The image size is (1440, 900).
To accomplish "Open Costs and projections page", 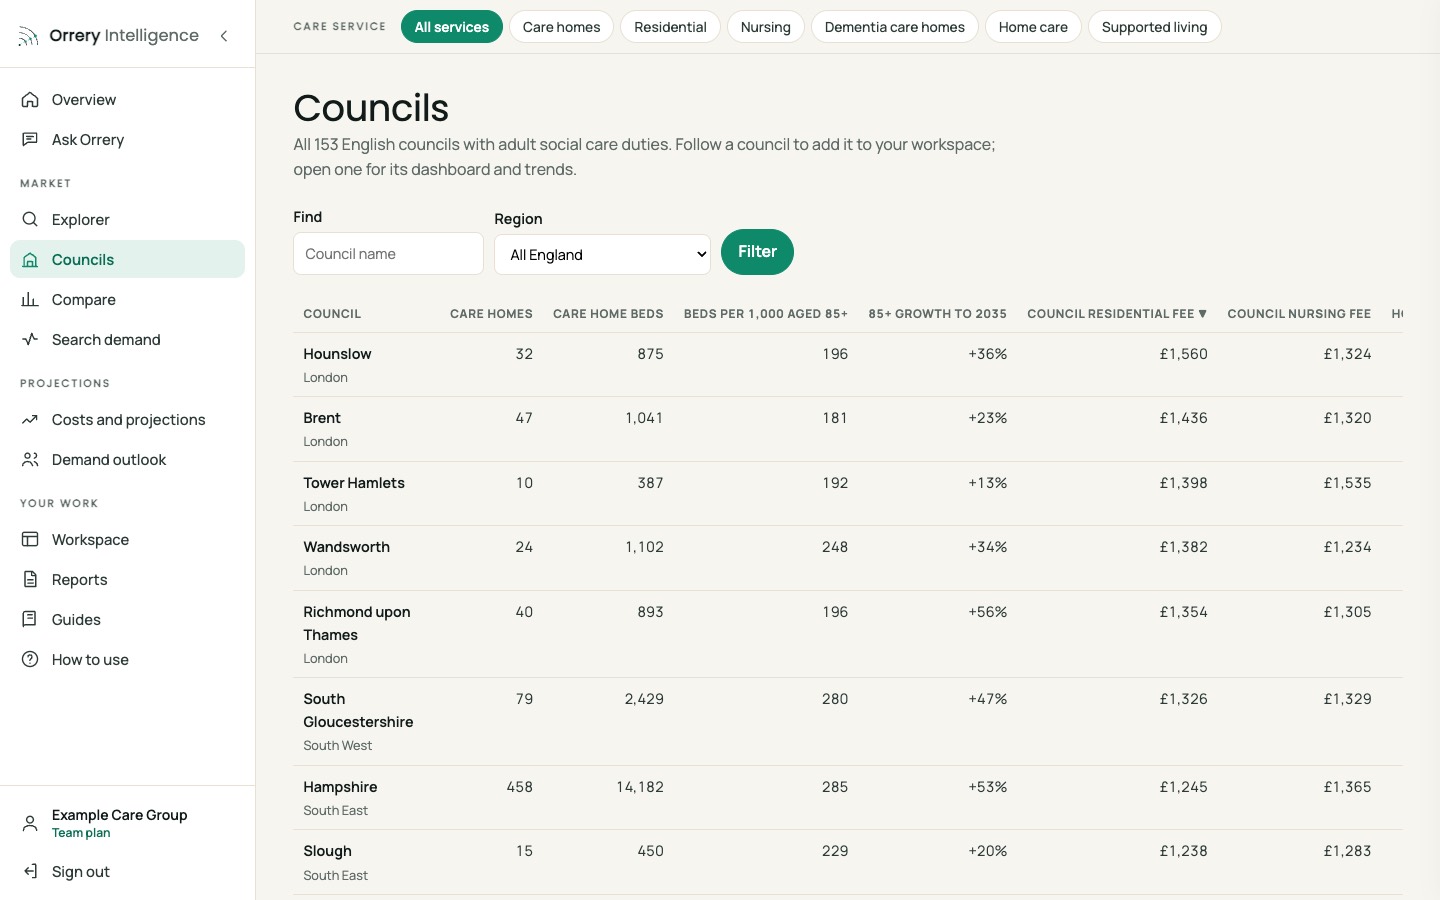I will pos(127,420).
